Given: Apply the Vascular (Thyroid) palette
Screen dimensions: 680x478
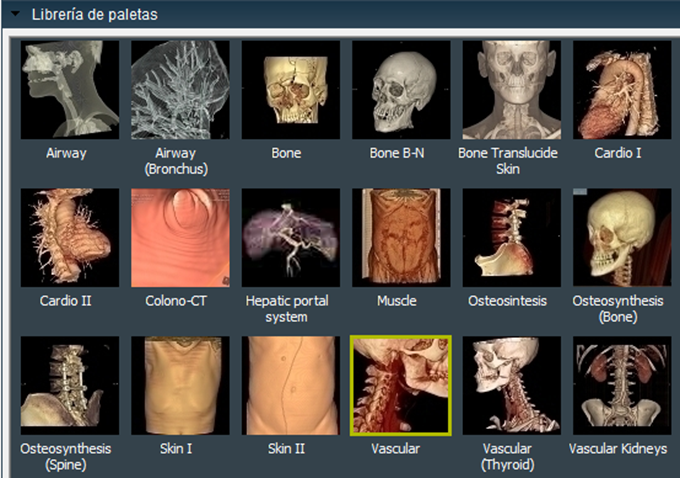Looking at the screenshot, I should coord(512,386).
